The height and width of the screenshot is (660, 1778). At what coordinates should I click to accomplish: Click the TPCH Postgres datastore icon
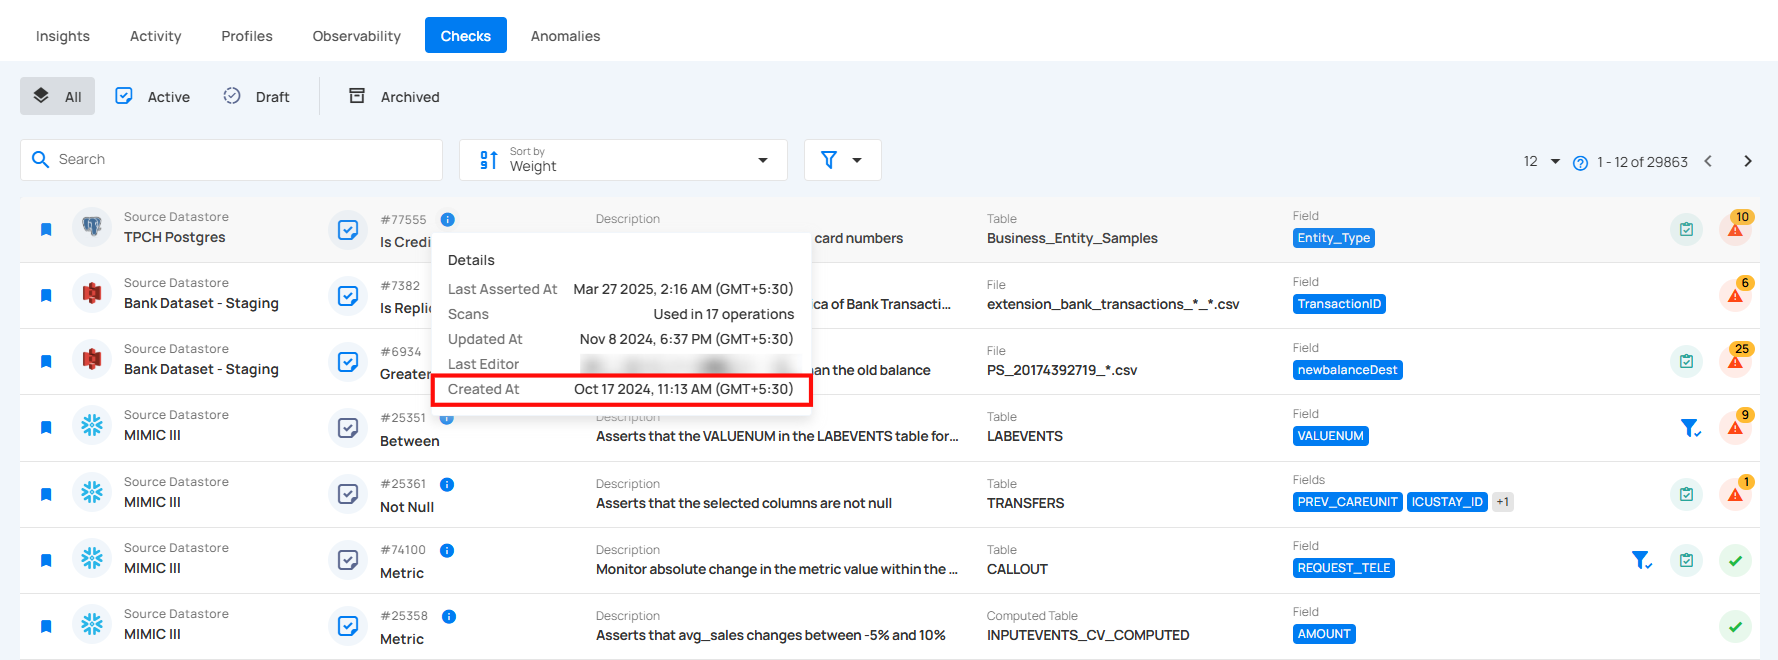92,227
